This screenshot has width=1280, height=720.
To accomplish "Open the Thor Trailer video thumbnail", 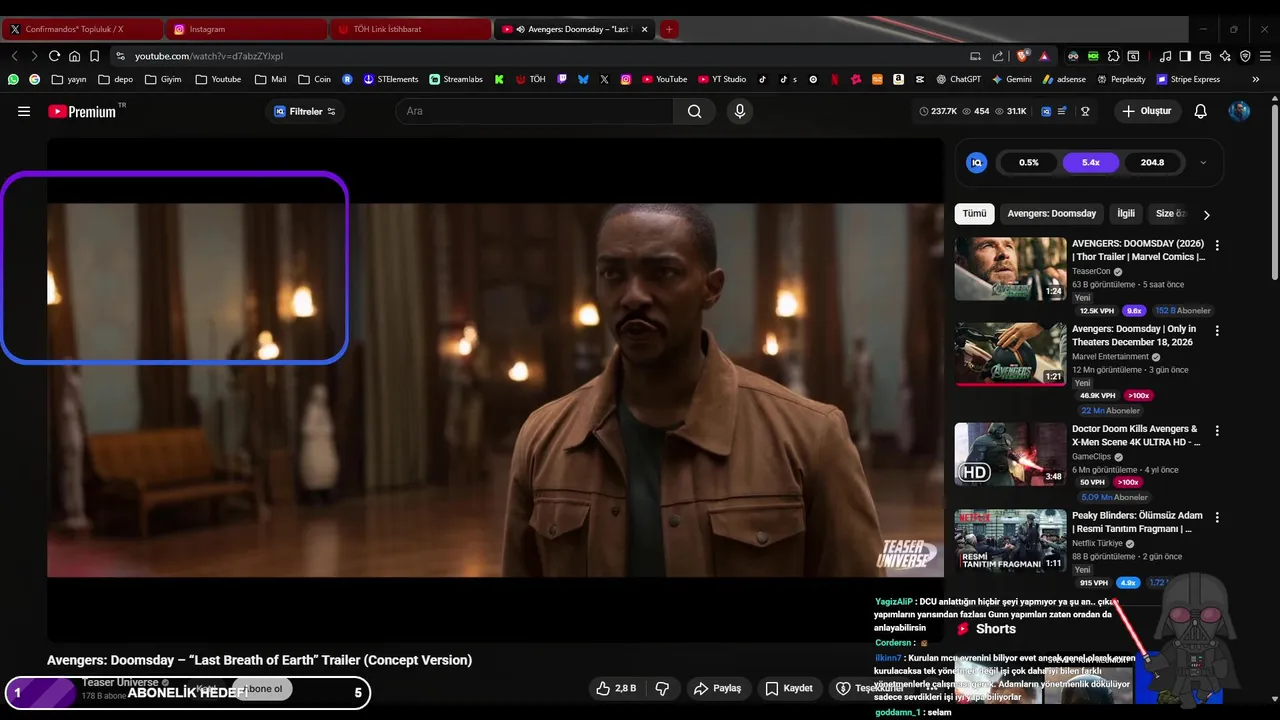I will click(1010, 268).
